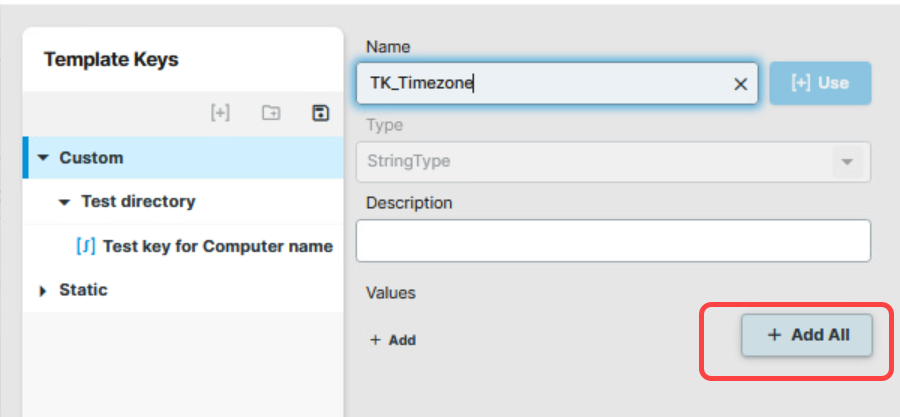
Task: Open the Type dropdown arrow
Action: coord(847,162)
